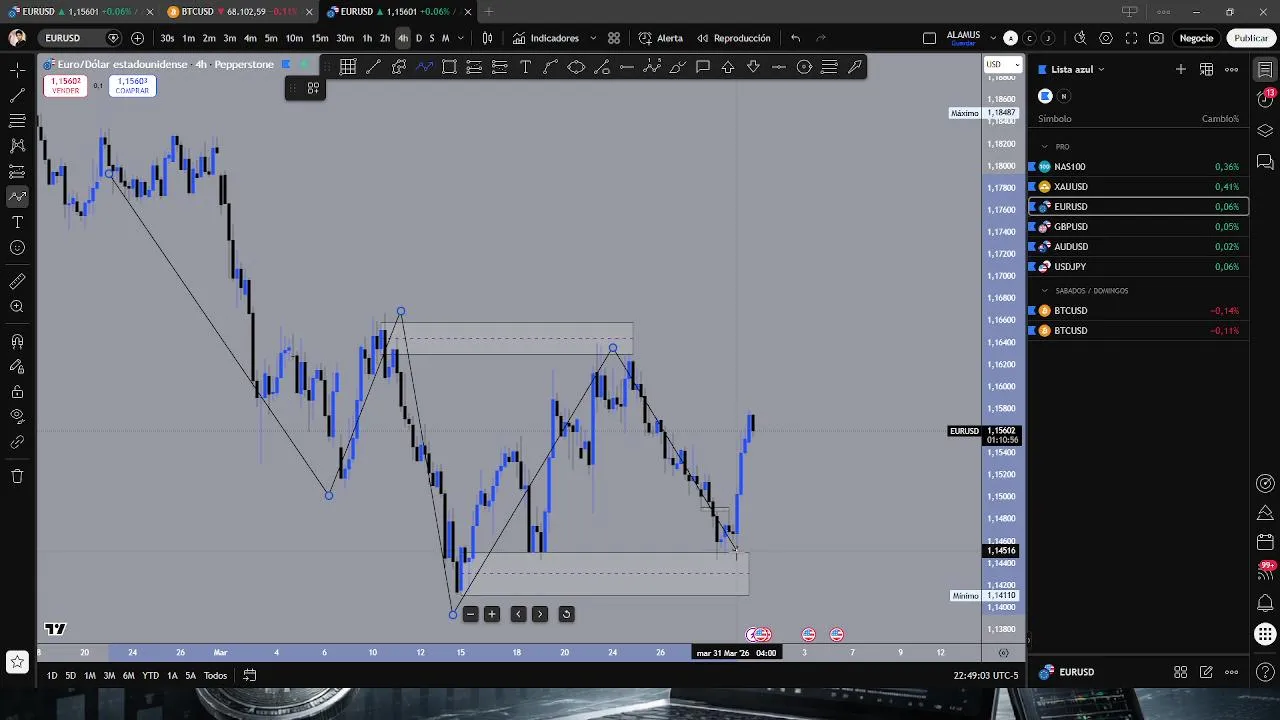This screenshot has height=720, width=1280.
Task: Click the trash remove drawings icon
Action: point(17,476)
